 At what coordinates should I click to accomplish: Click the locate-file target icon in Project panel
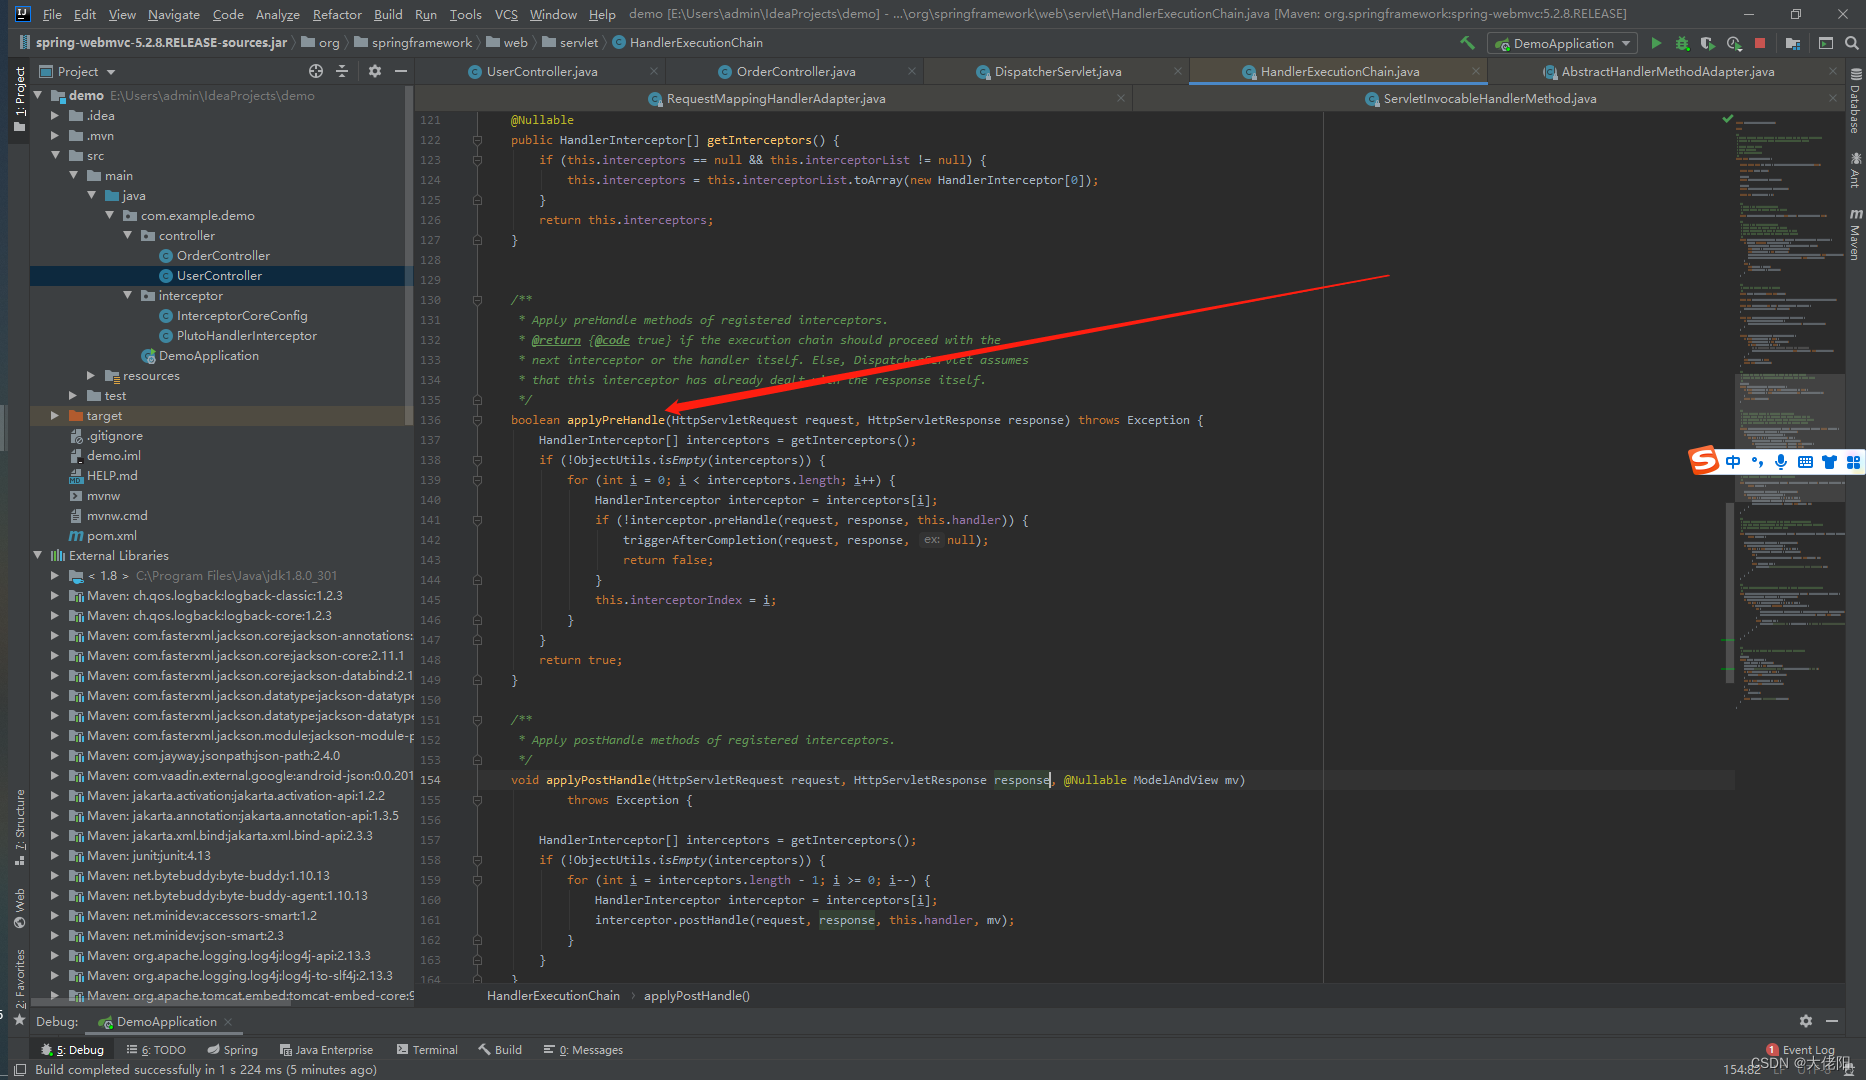[316, 71]
